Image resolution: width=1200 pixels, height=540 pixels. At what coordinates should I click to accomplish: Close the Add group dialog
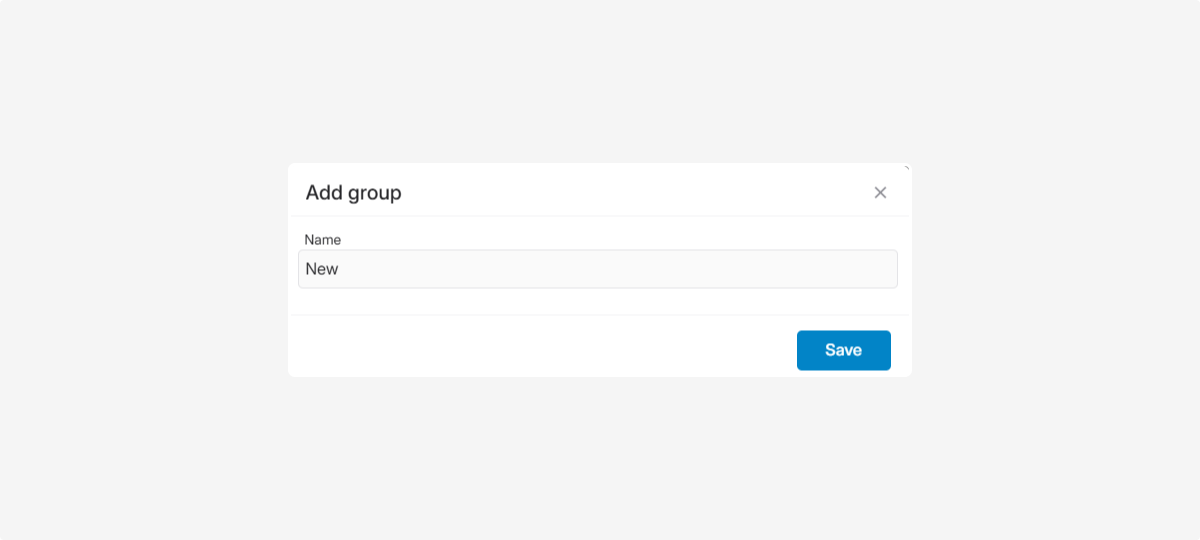point(880,193)
